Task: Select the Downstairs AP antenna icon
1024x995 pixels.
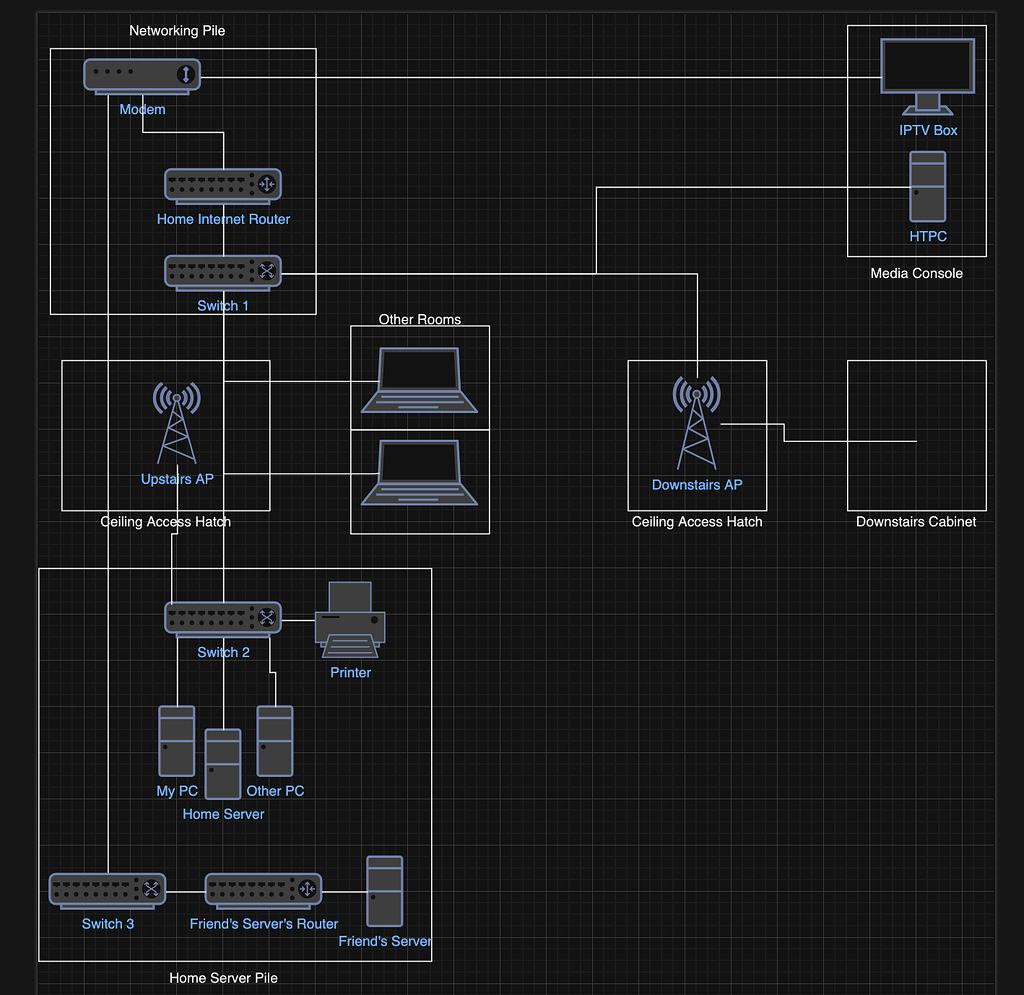Action: (697, 423)
